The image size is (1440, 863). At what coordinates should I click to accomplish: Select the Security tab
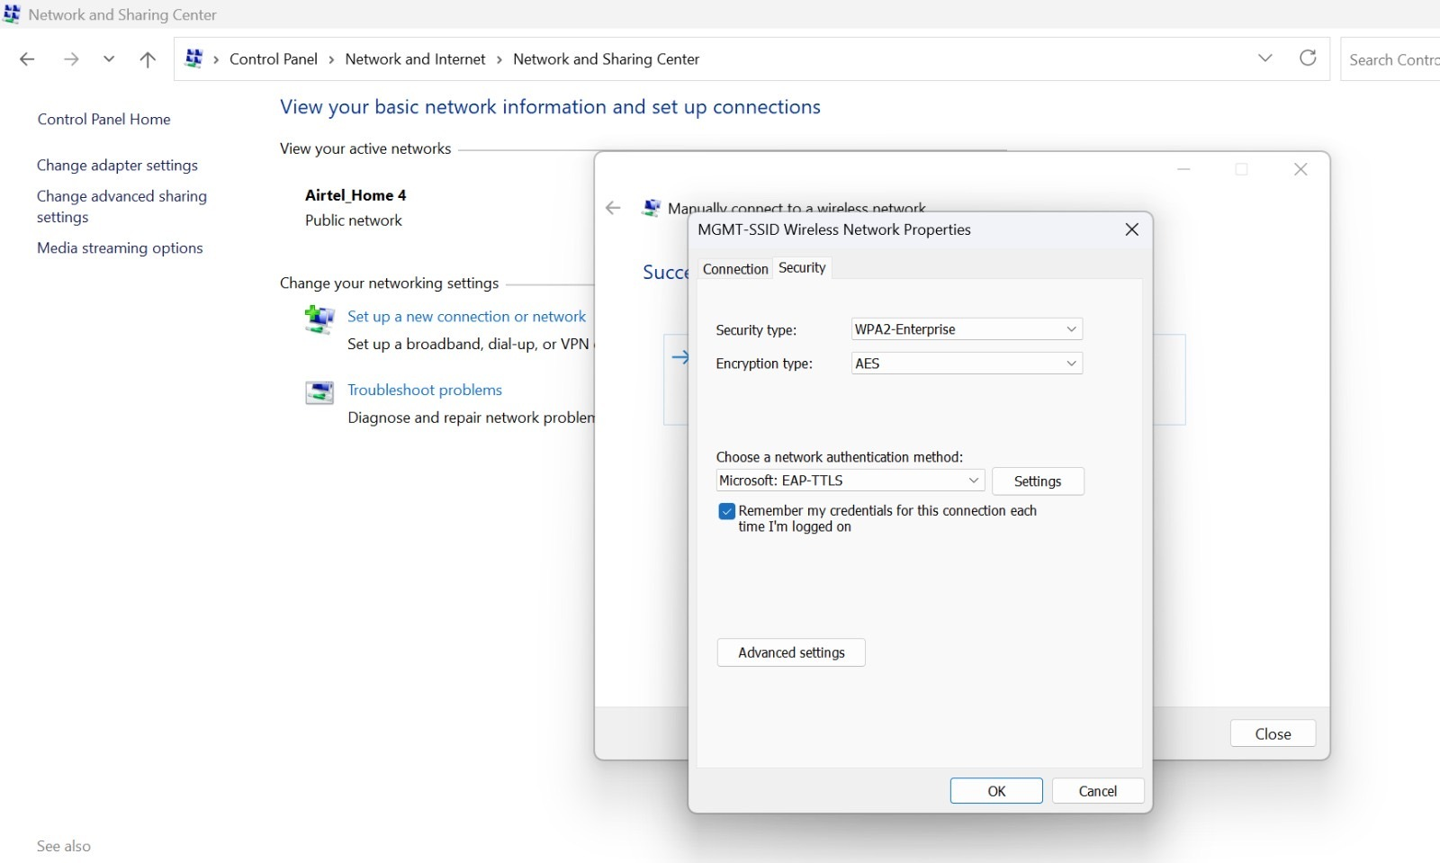(x=802, y=268)
